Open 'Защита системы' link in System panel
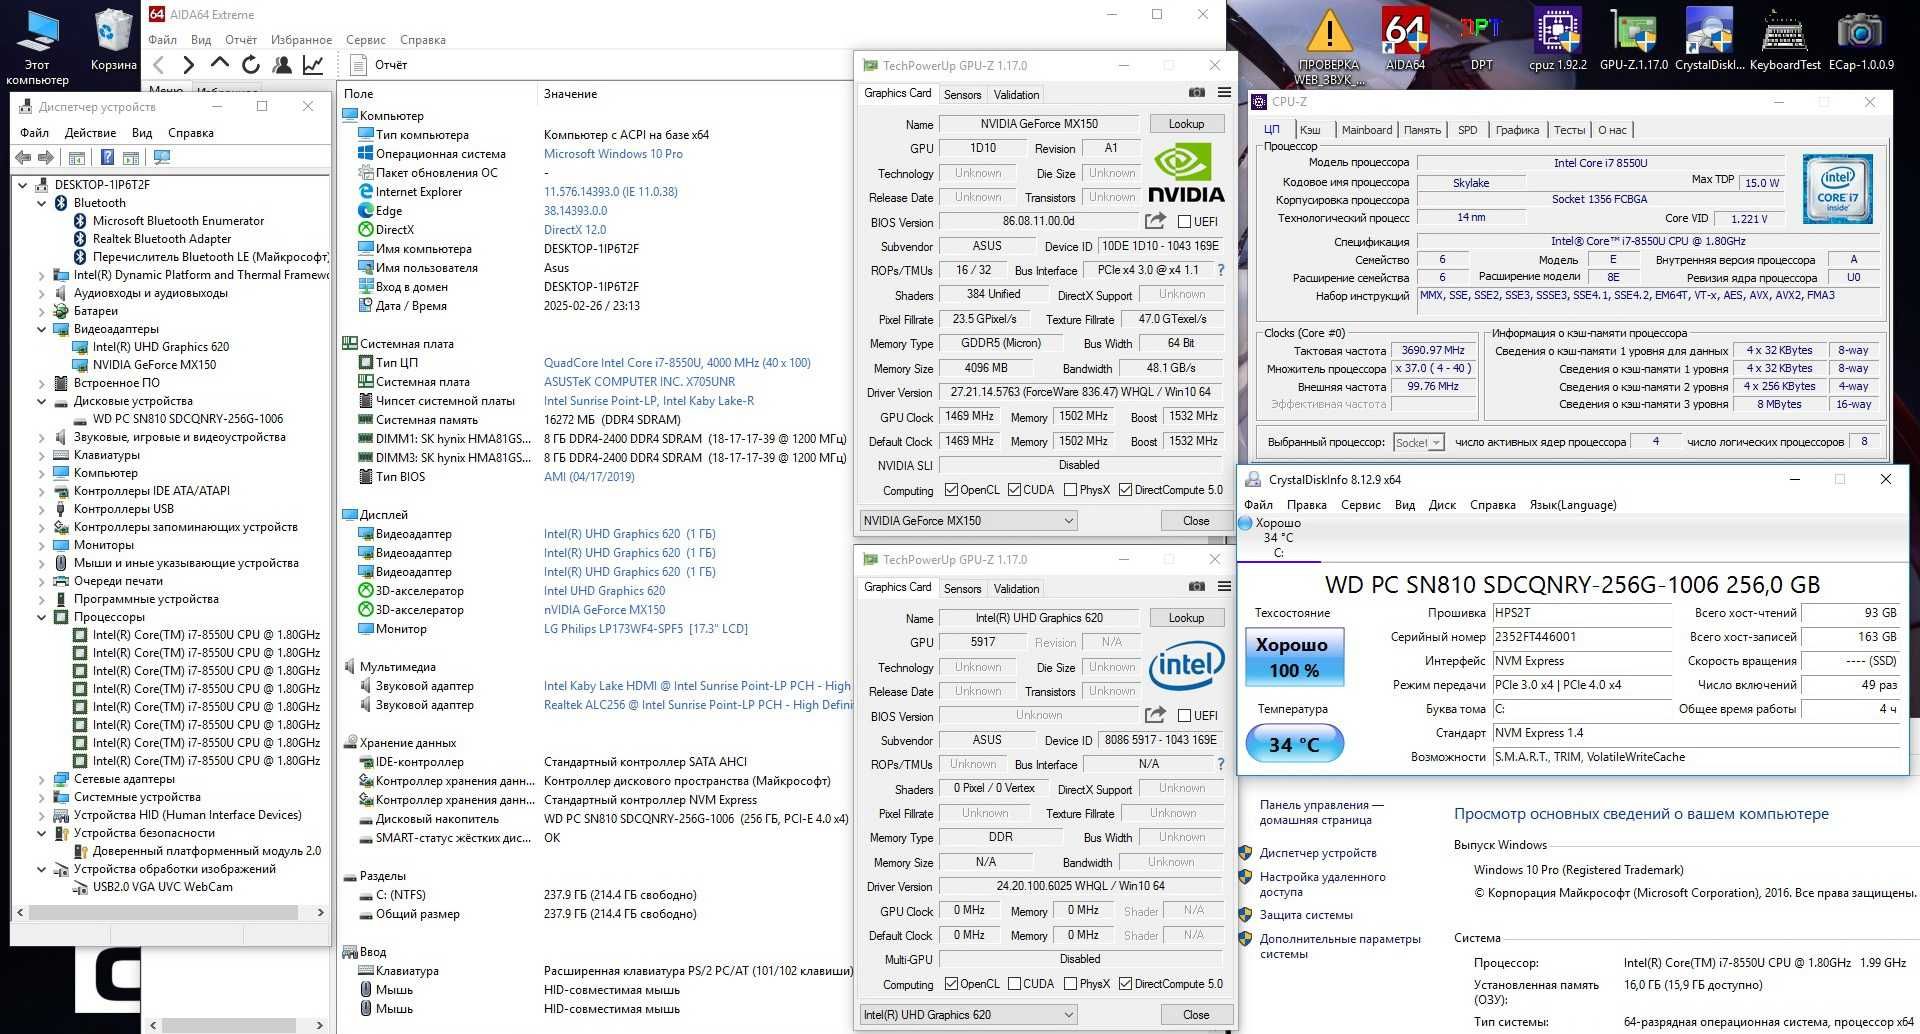 (1306, 915)
